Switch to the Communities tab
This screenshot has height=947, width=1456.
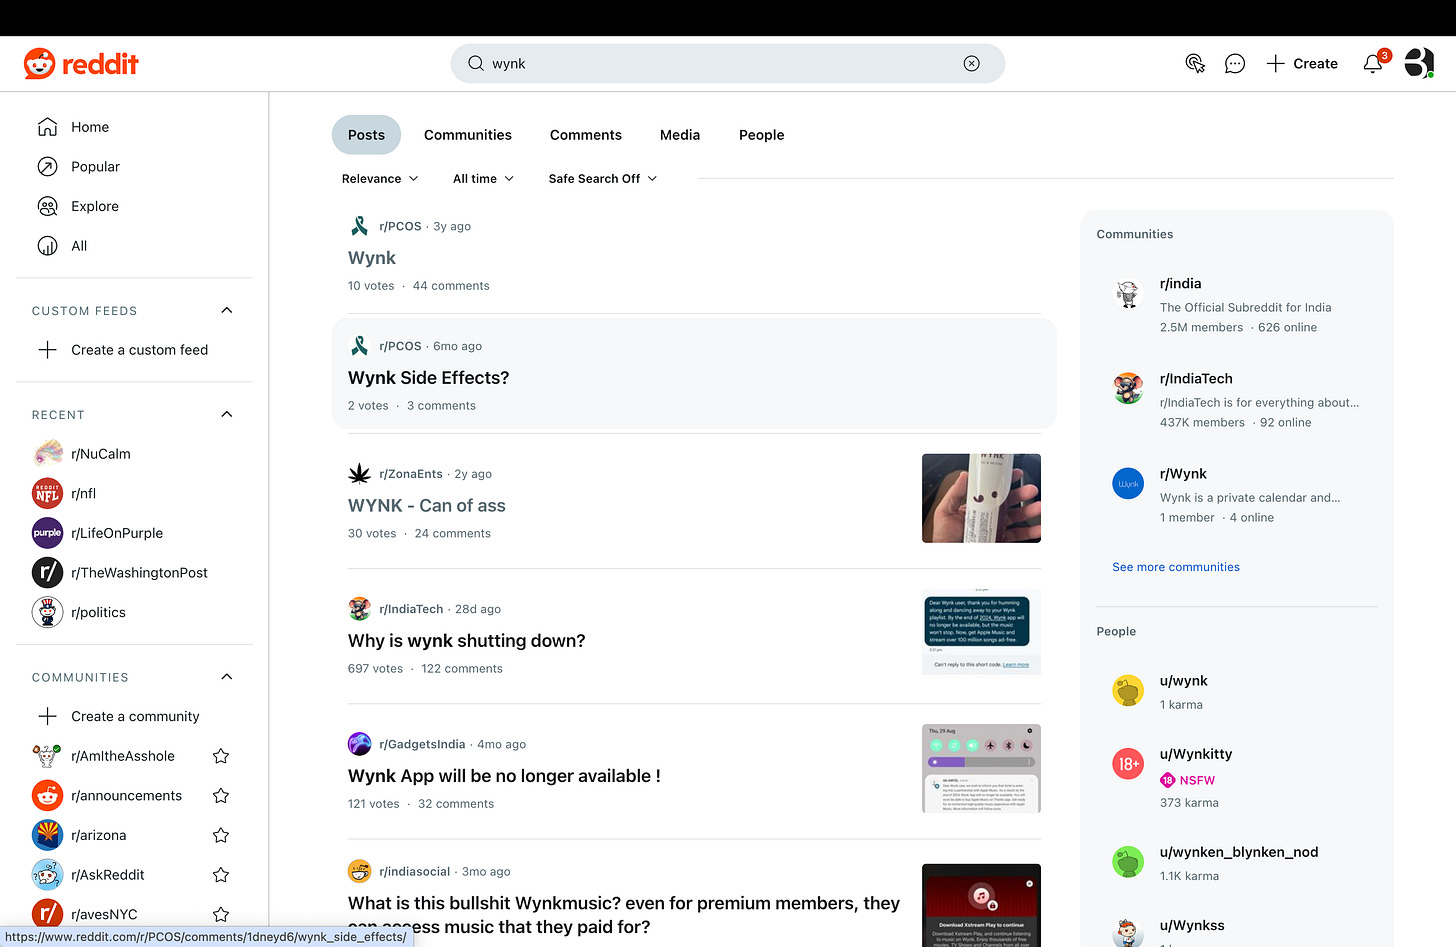pyautogui.click(x=468, y=135)
